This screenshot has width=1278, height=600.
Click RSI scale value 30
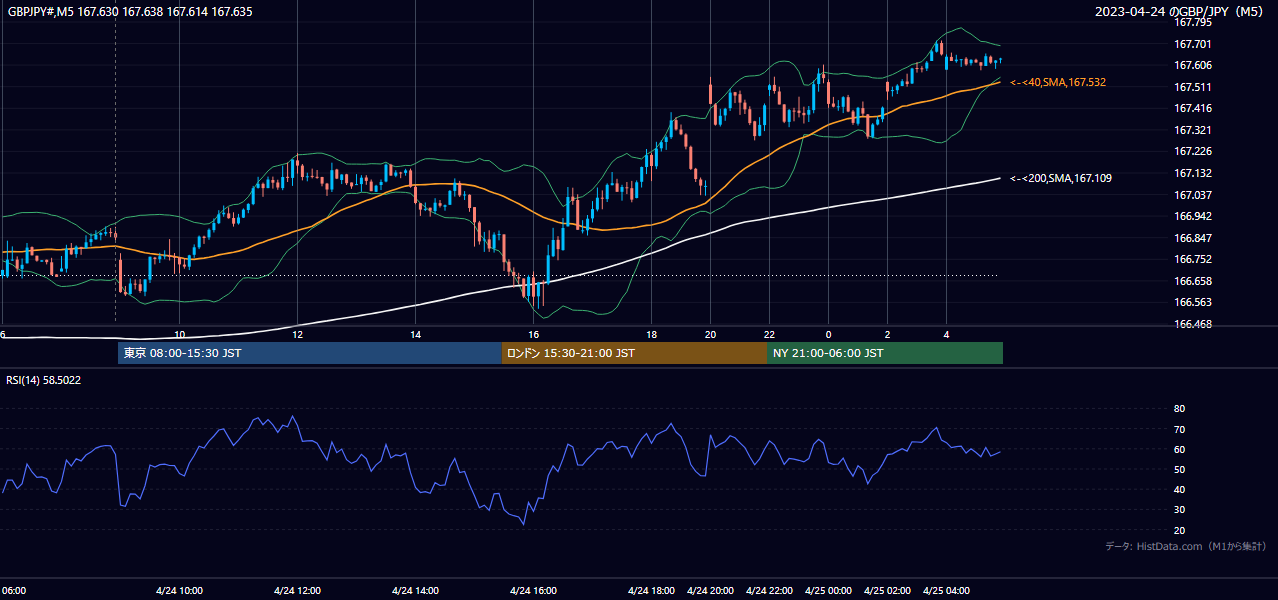1179,509
